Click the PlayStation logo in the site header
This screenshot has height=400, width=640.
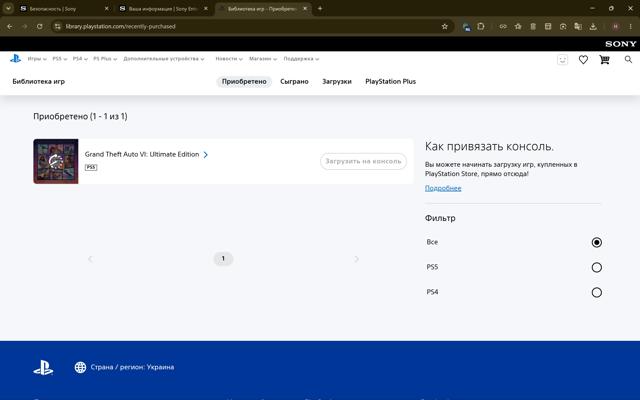pos(16,59)
